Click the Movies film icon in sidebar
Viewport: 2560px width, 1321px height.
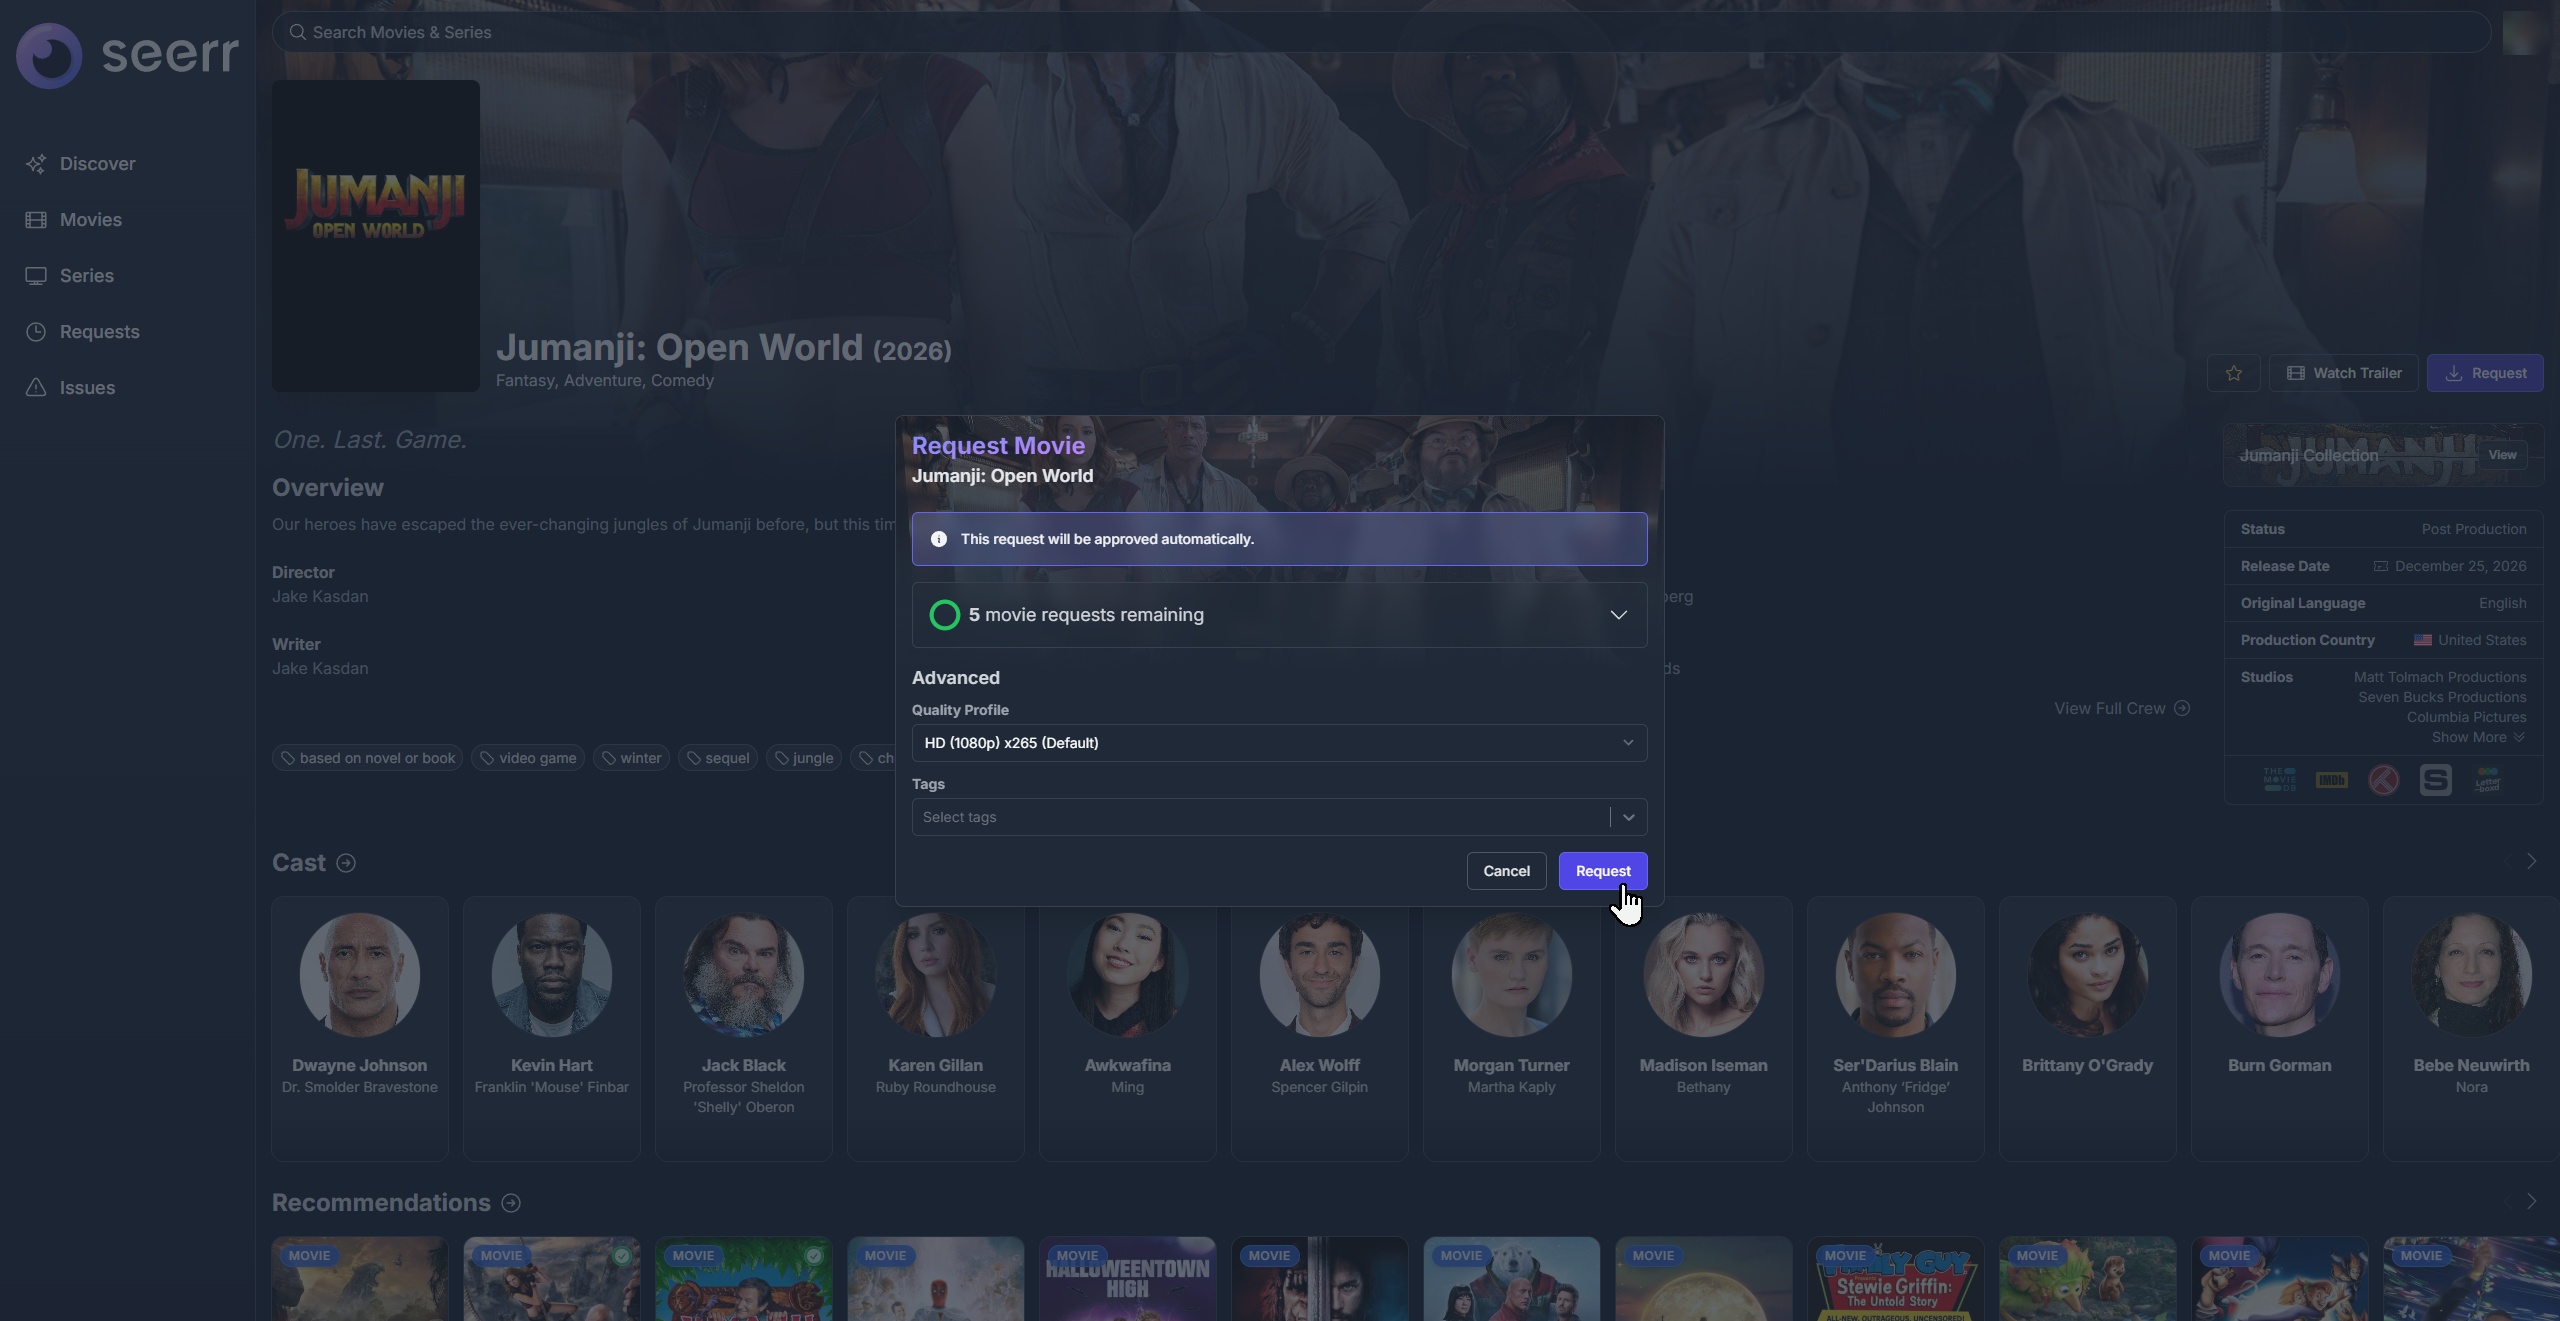[36, 220]
